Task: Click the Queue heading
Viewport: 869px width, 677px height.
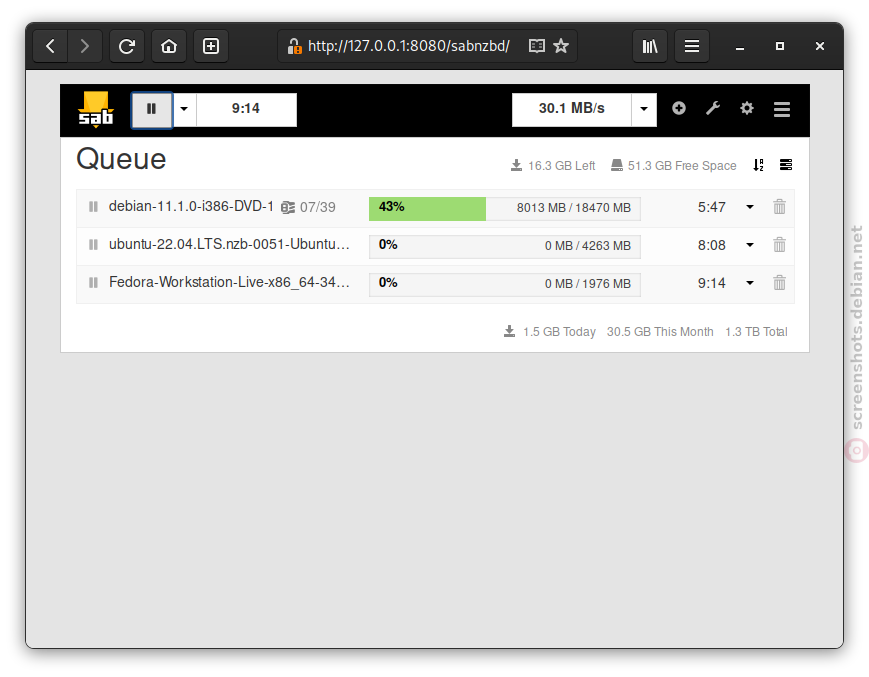Action: [121, 160]
